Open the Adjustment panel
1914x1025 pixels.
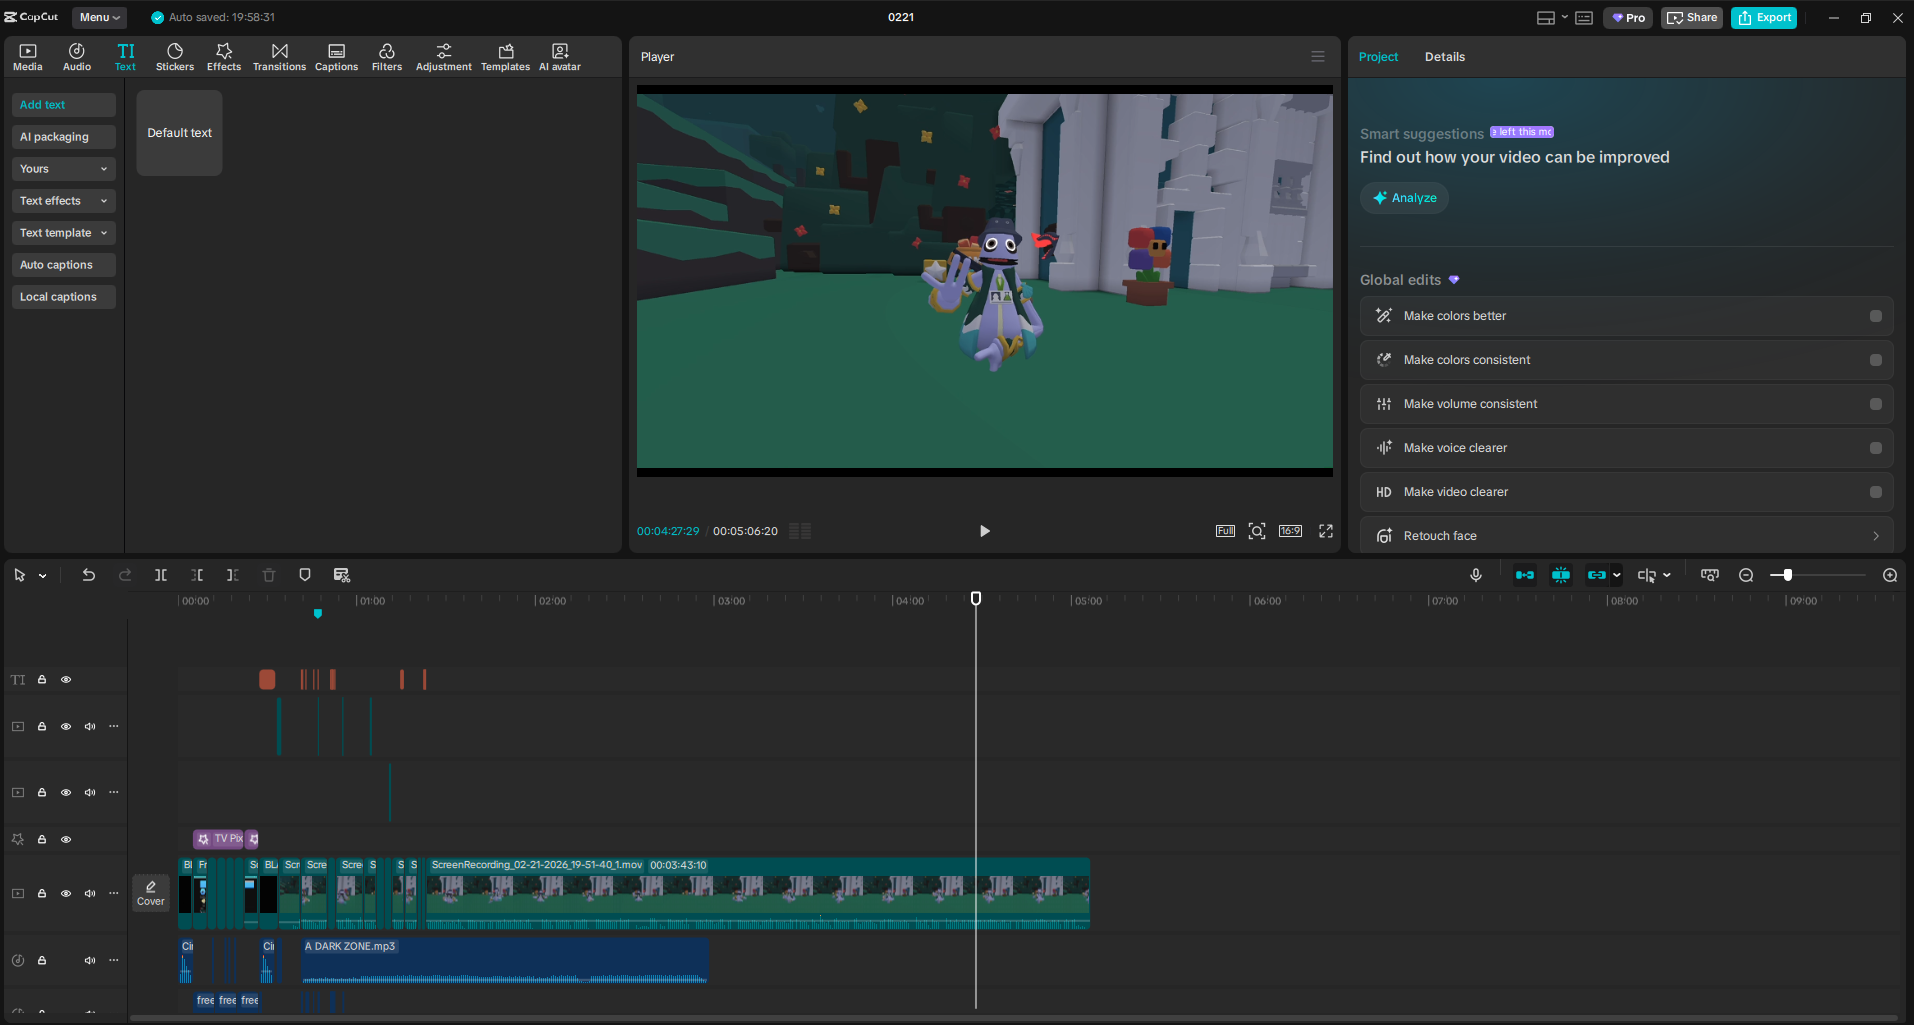[444, 57]
